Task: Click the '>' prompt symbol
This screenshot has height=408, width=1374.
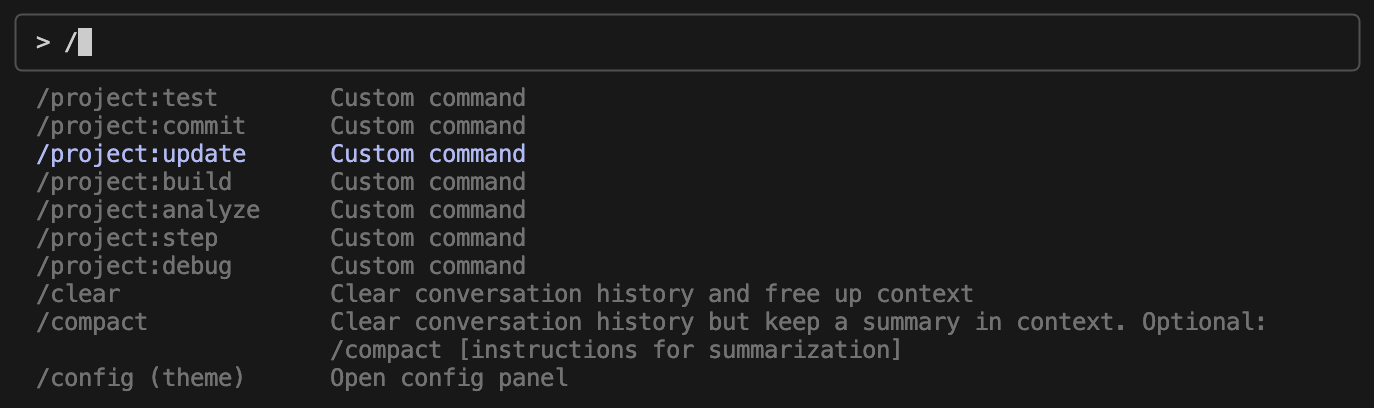Action: click(x=43, y=43)
